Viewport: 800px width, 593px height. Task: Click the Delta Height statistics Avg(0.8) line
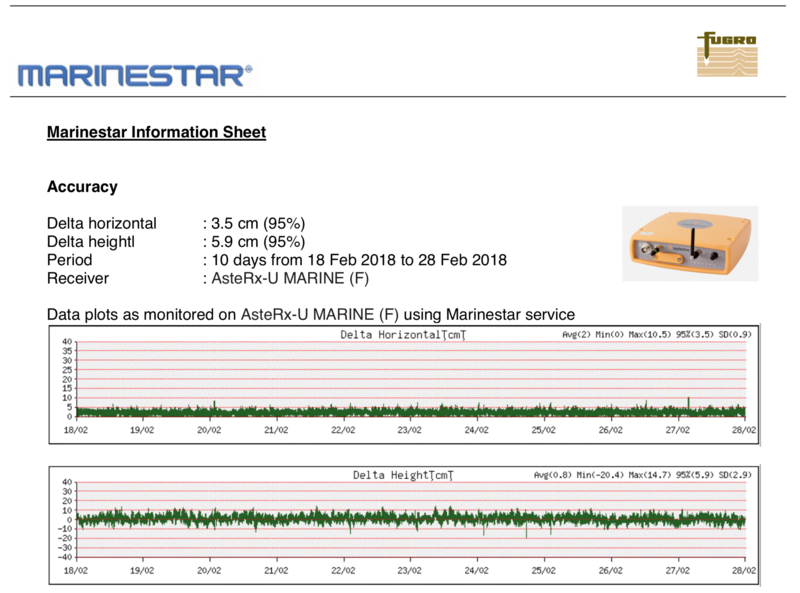642,475
